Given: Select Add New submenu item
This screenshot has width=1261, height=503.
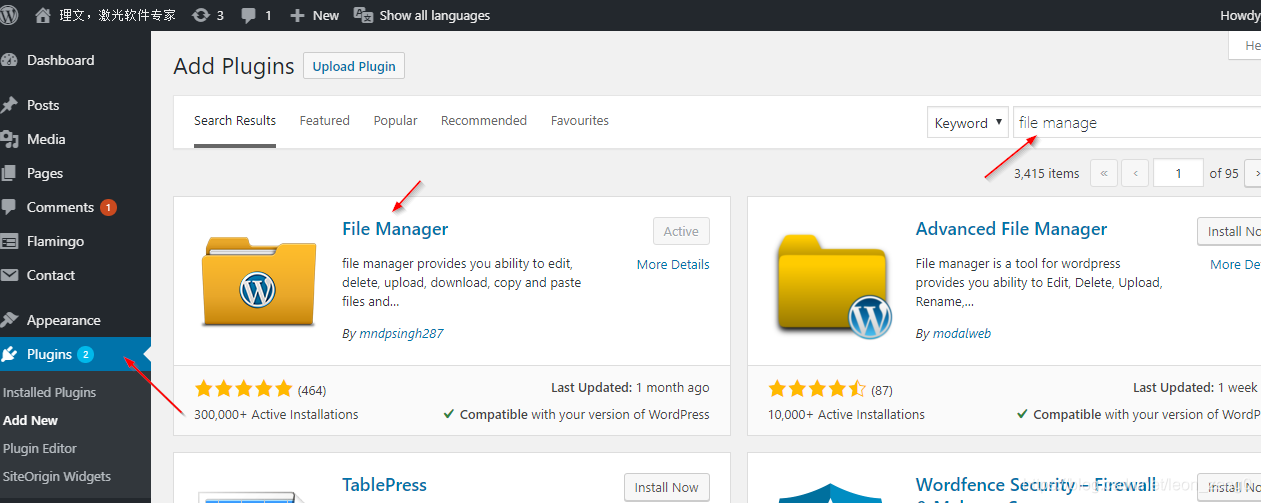Looking at the screenshot, I should 31,420.
